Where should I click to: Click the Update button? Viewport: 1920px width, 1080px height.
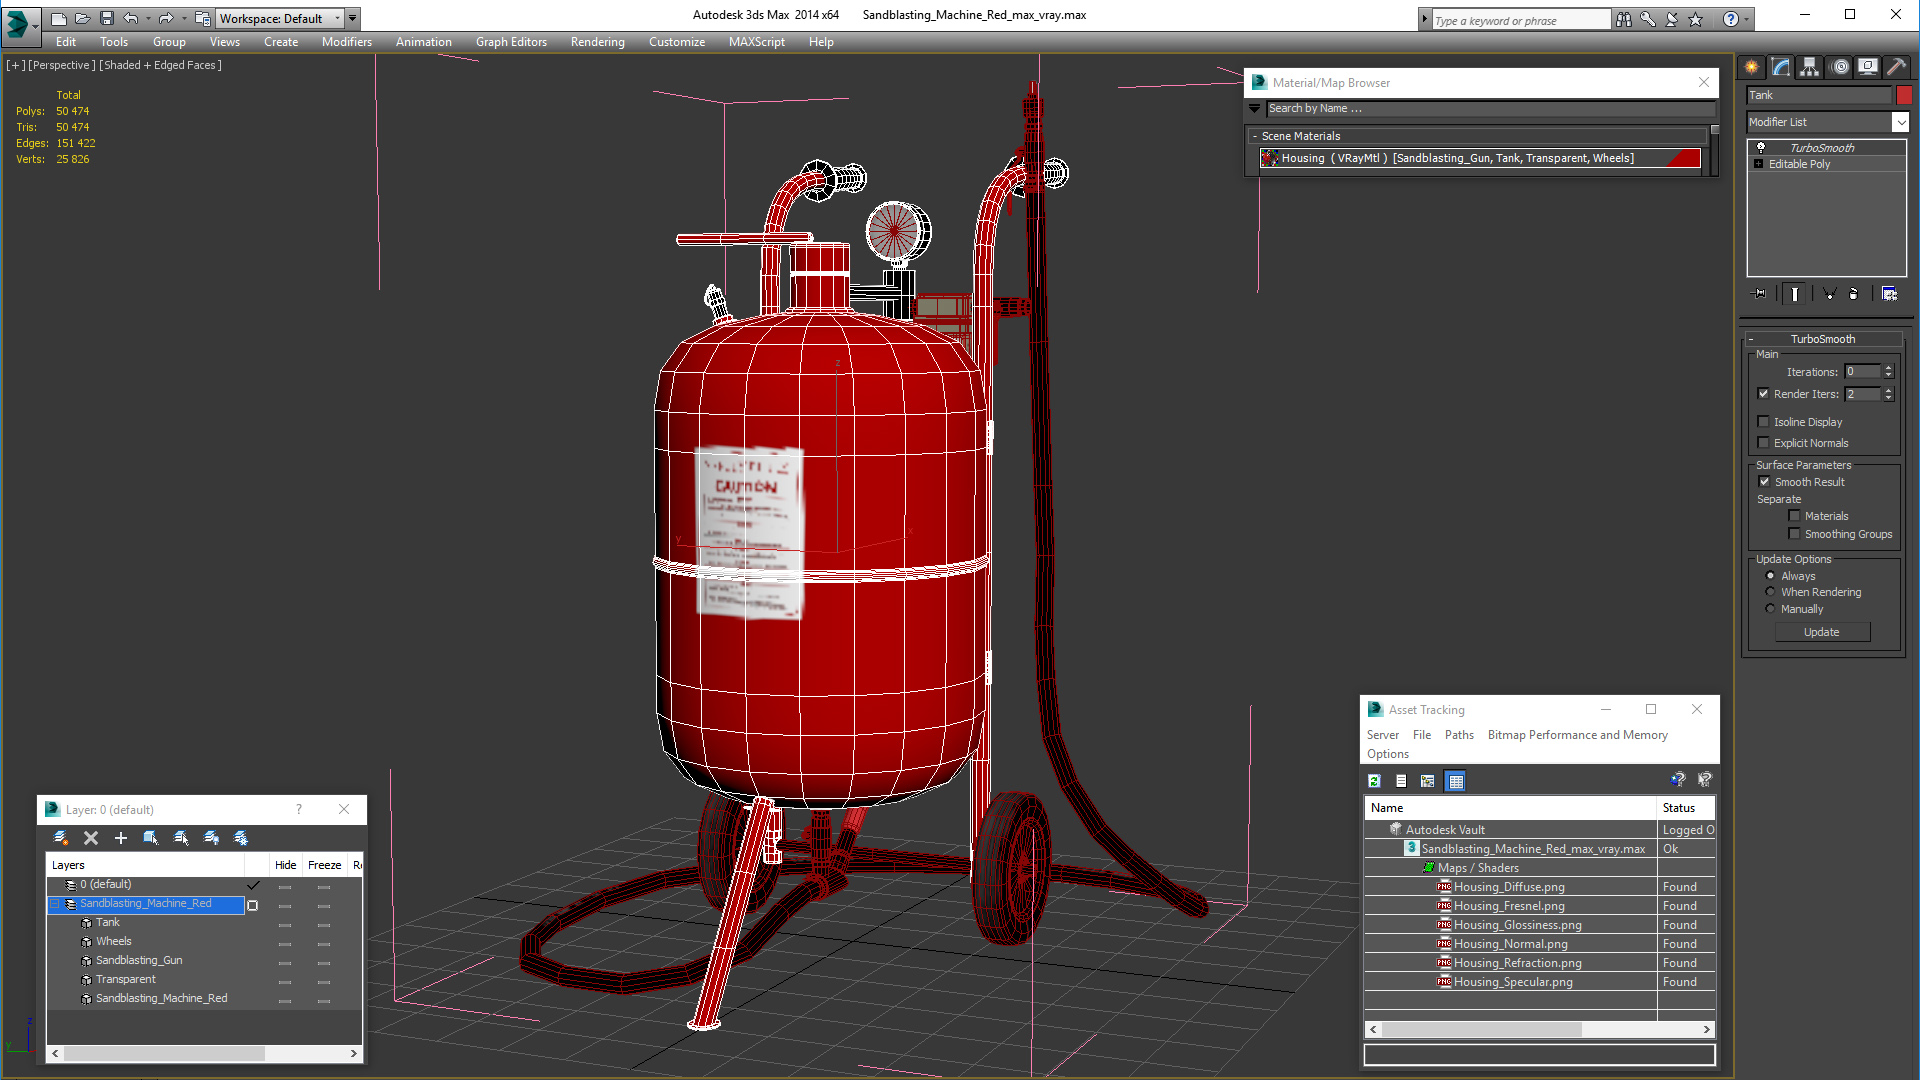1822,632
